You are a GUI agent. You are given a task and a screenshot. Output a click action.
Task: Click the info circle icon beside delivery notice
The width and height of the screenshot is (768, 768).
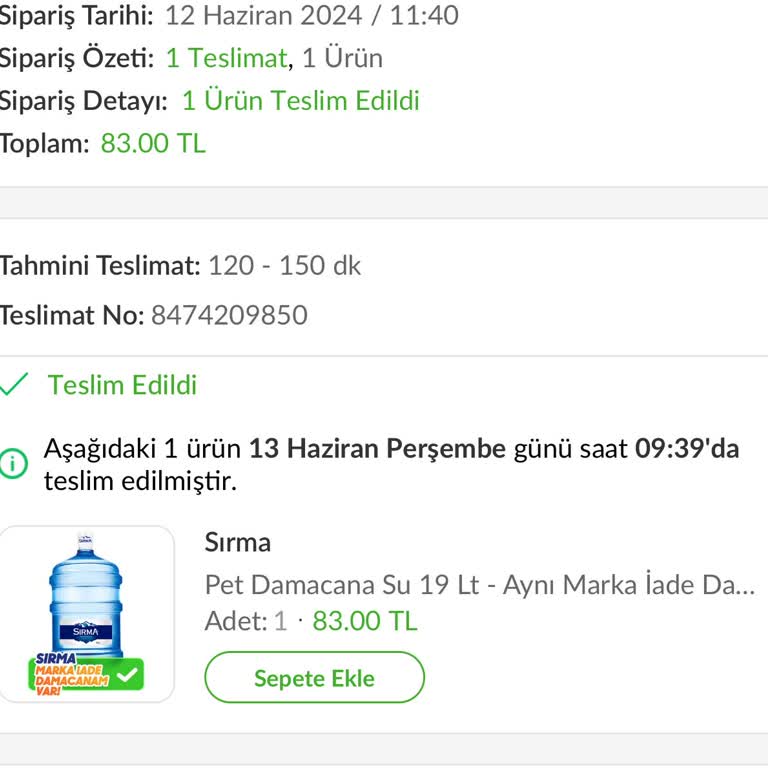click(14, 464)
